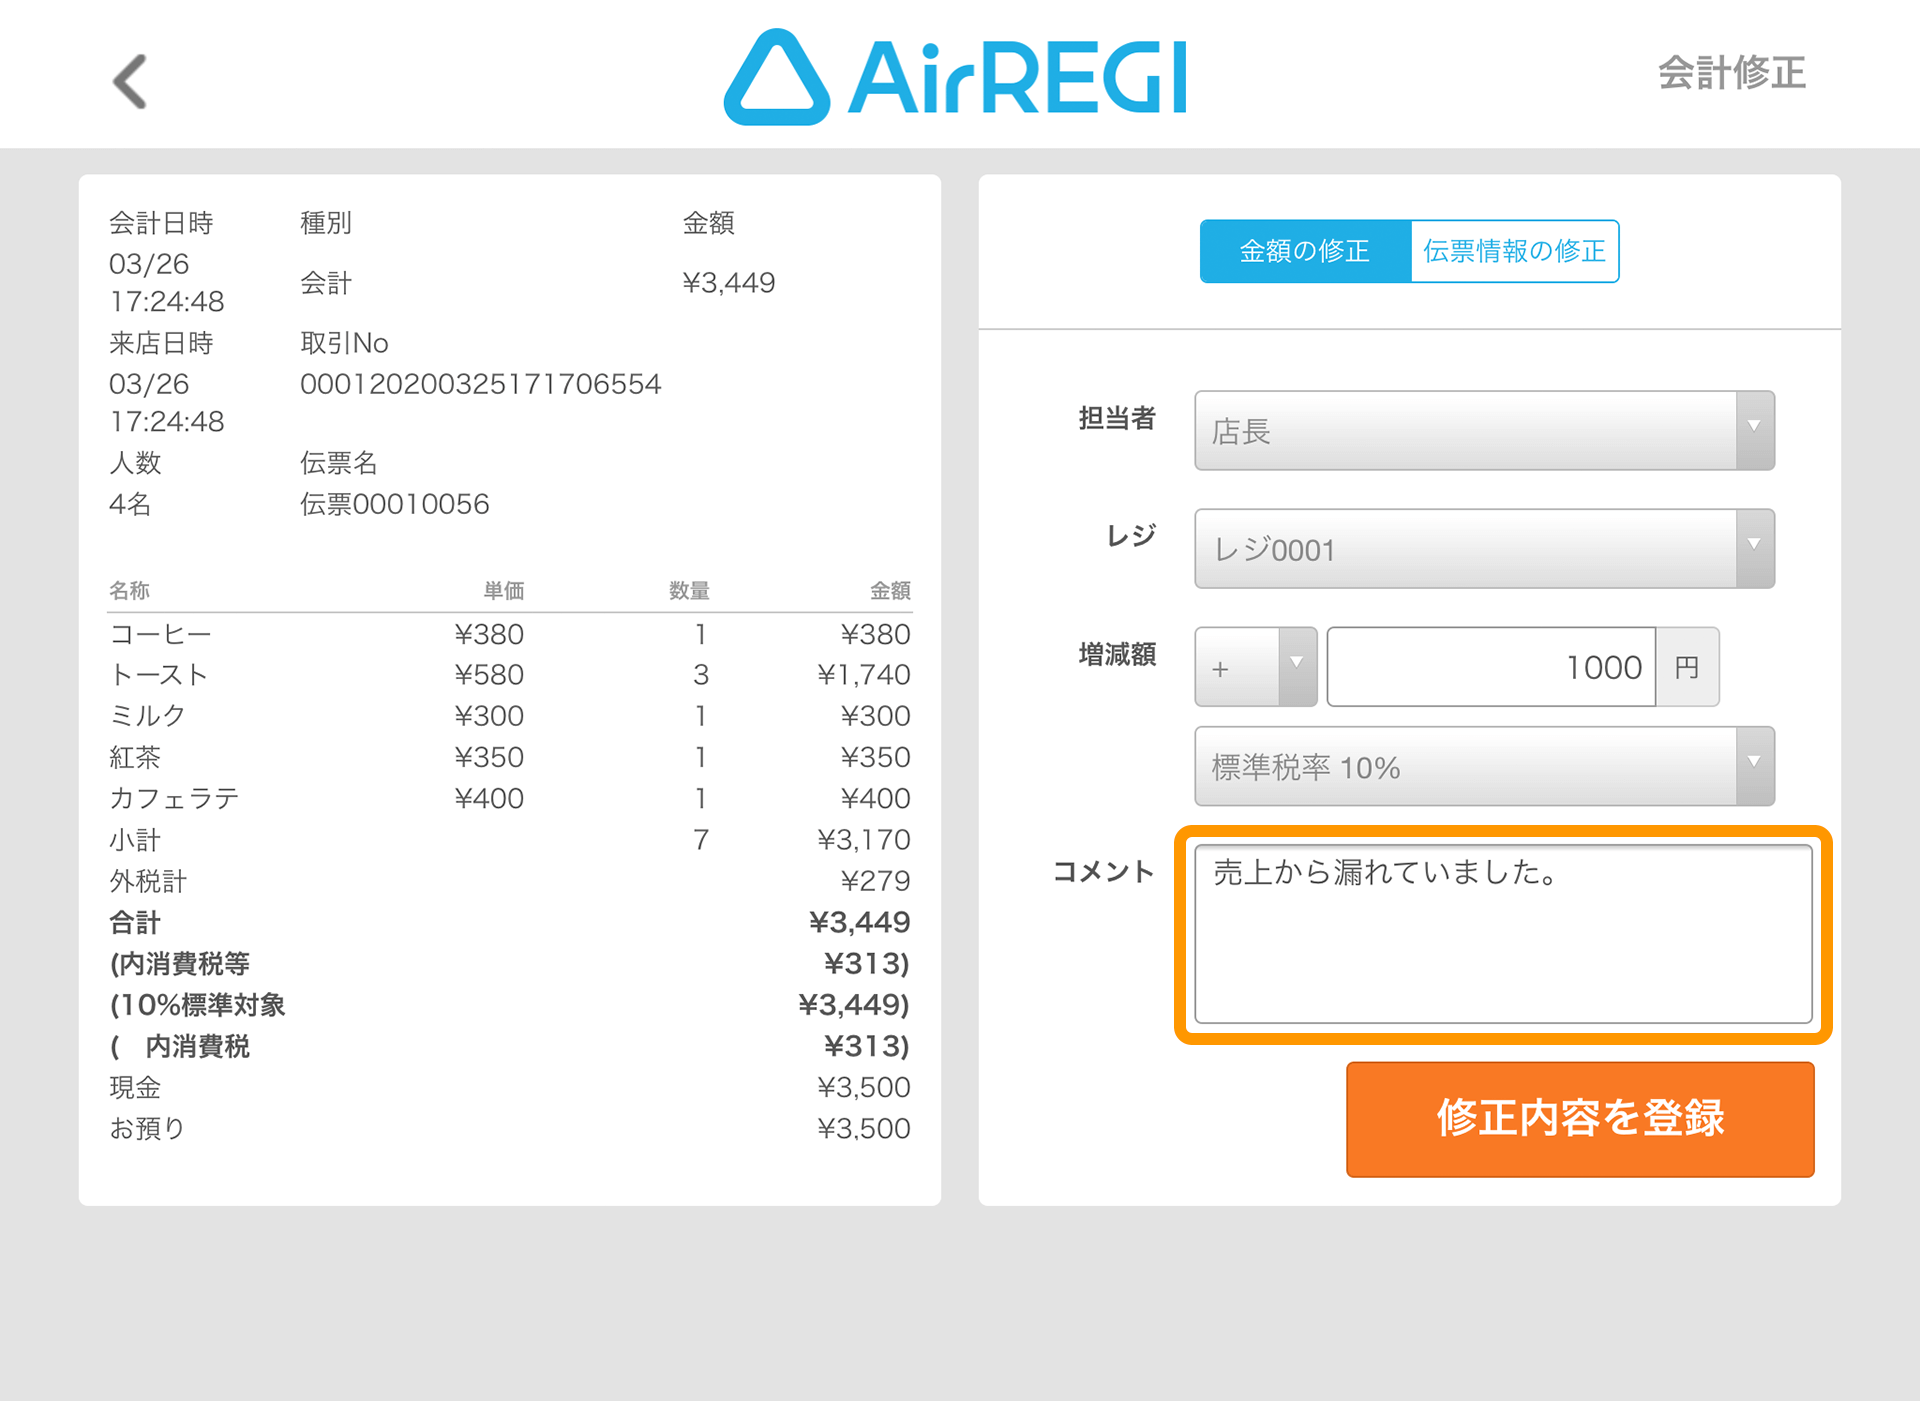1920x1402 pixels.
Task: Go back with the left arrow icon
Action: click(x=130, y=81)
